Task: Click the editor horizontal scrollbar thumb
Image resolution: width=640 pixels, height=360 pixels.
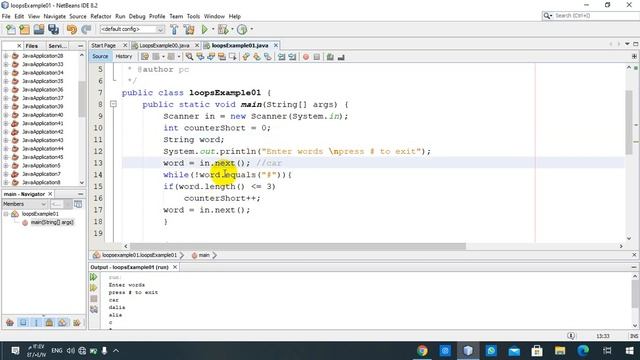Action: point(298,246)
